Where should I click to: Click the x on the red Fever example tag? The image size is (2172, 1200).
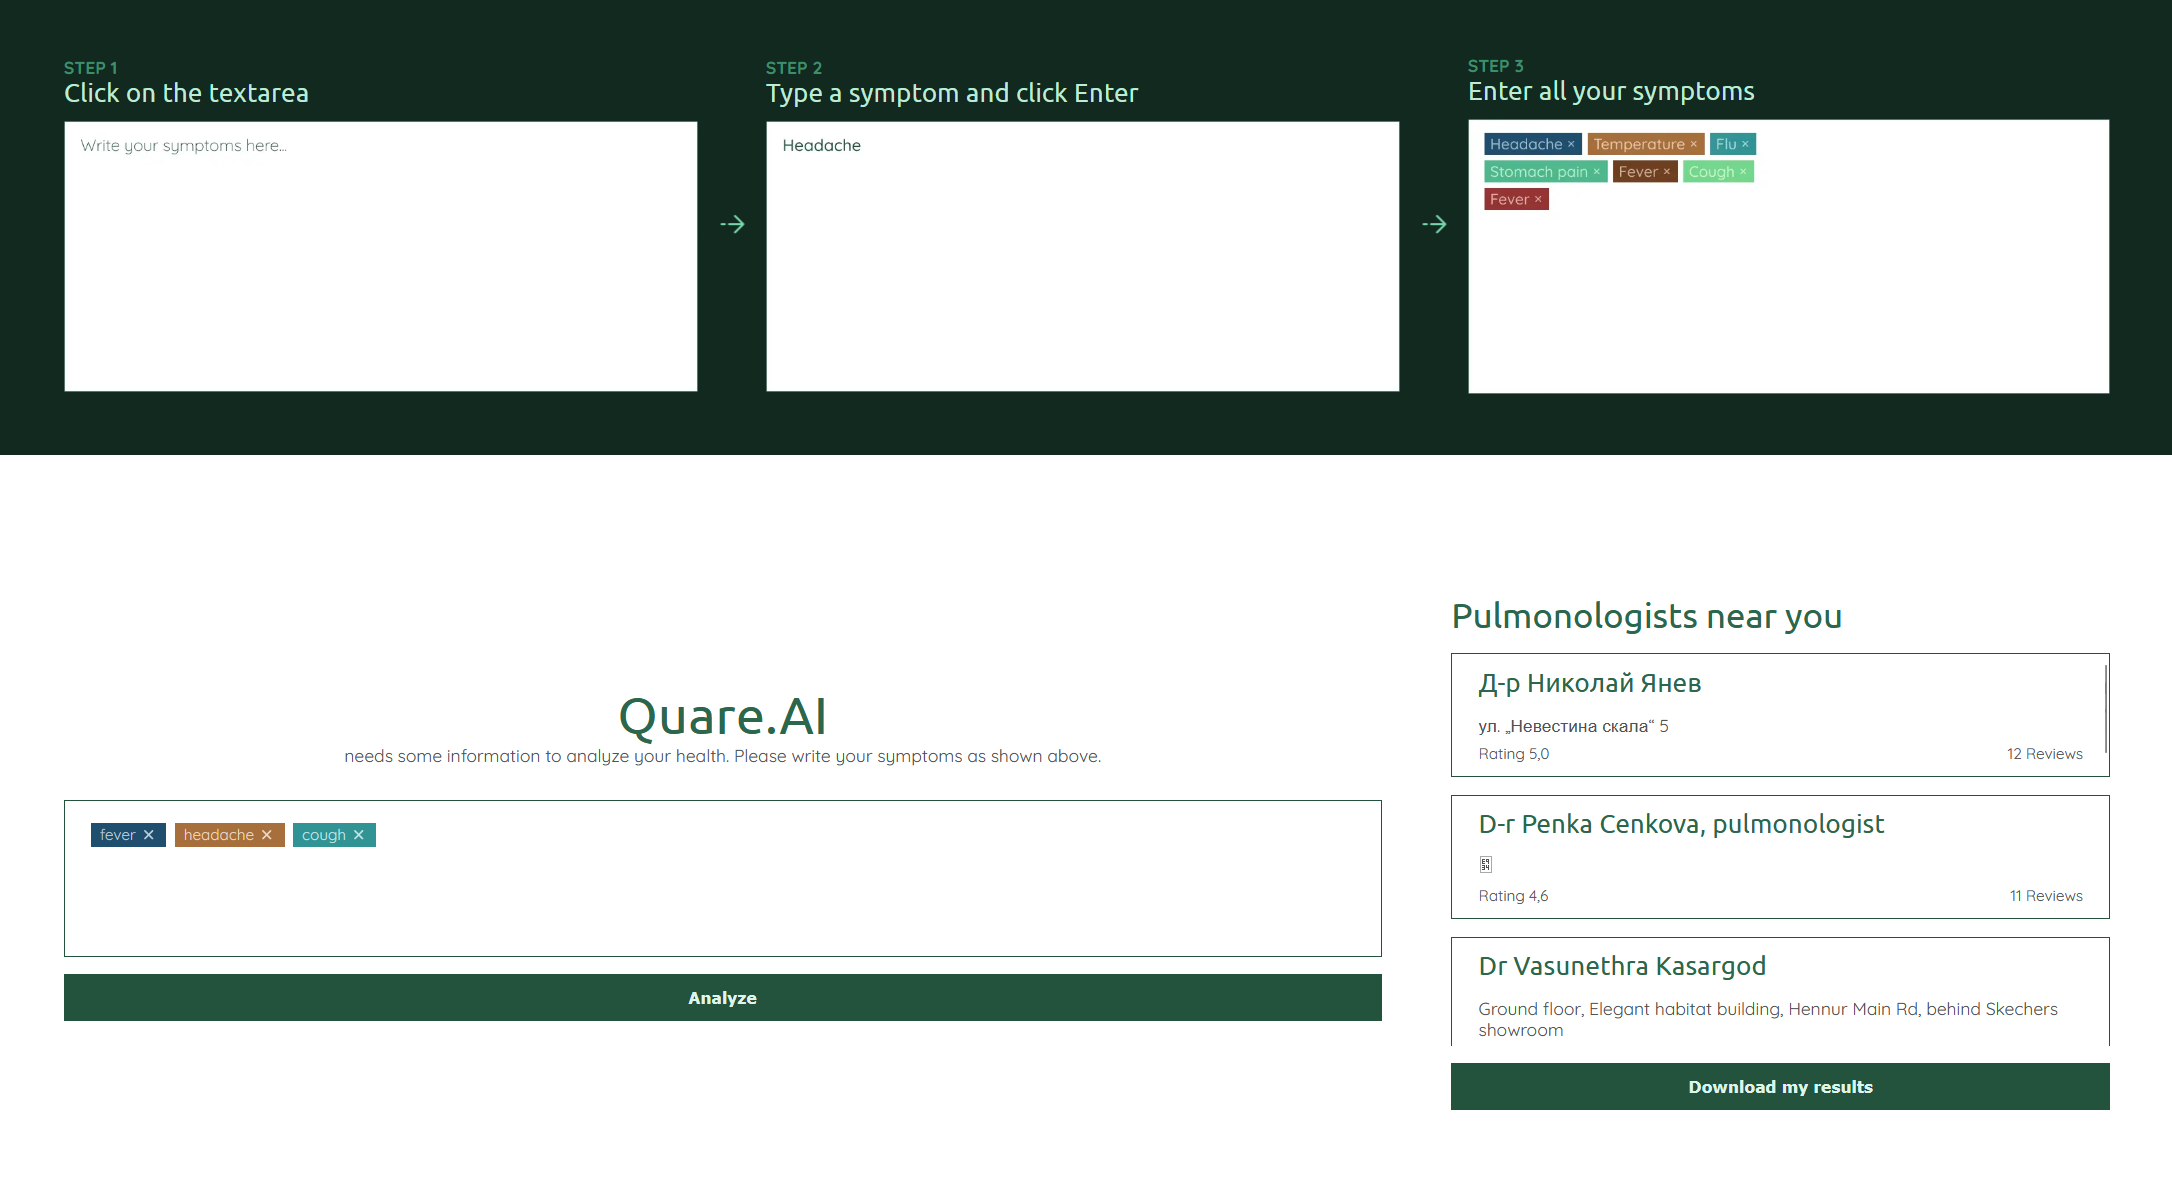tap(1538, 199)
